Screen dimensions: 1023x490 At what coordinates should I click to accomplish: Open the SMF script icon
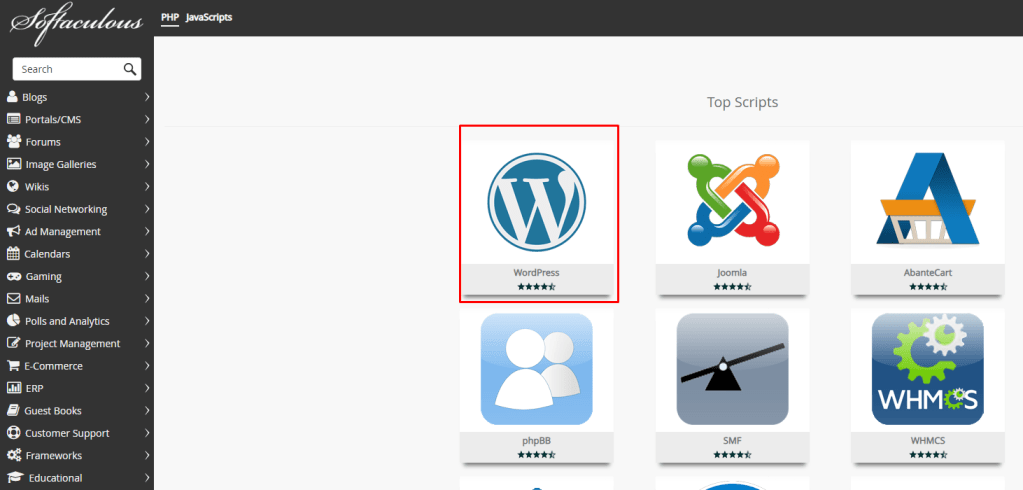tap(733, 370)
